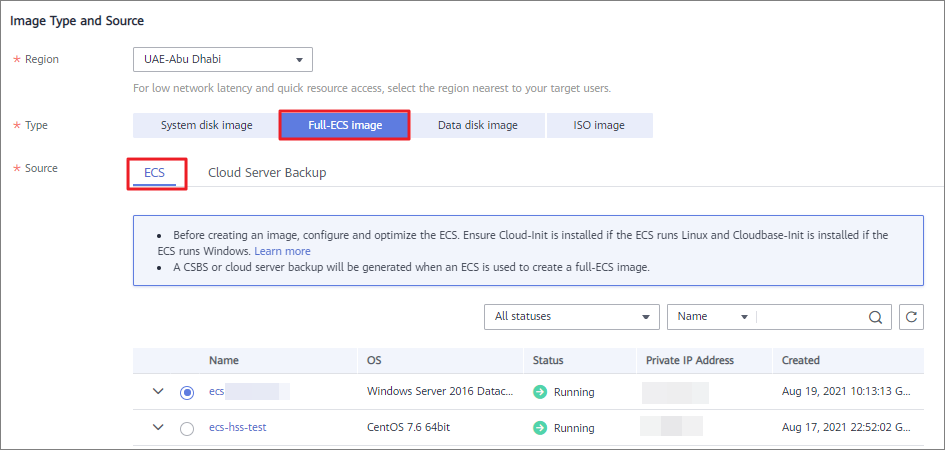Image resolution: width=945 pixels, height=450 pixels.
Task: Open the Learn more link
Action: pyautogui.click(x=282, y=251)
